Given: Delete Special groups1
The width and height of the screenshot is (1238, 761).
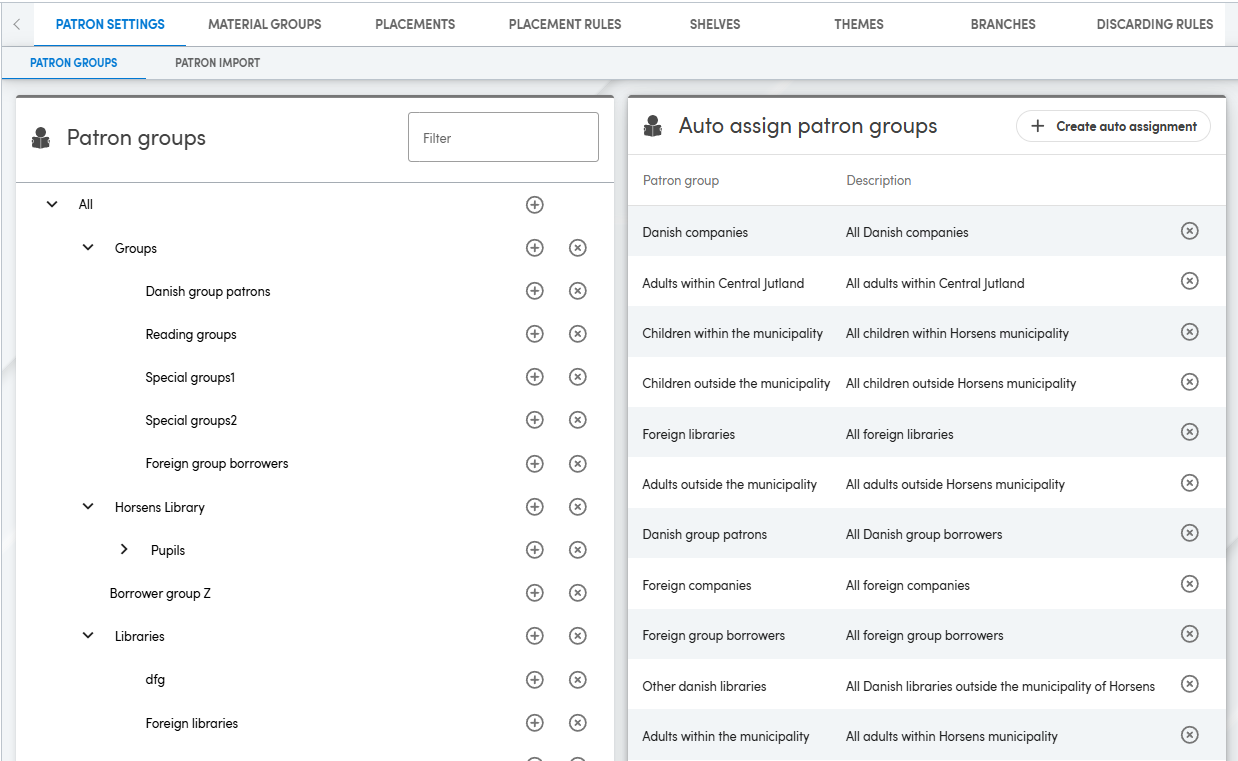Looking at the screenshot, I should click(x=578, y=377).
